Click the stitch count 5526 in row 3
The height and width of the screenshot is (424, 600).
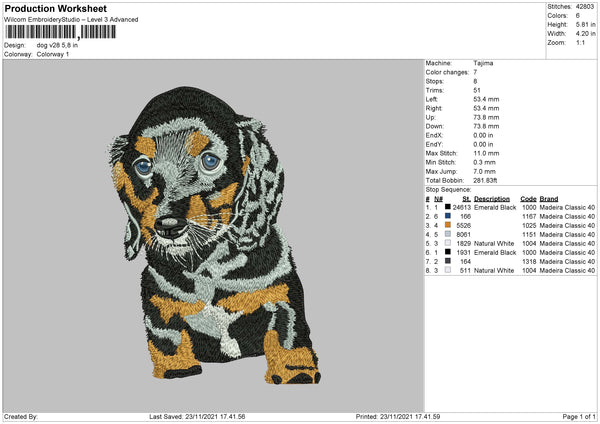[x=463, y=225]
